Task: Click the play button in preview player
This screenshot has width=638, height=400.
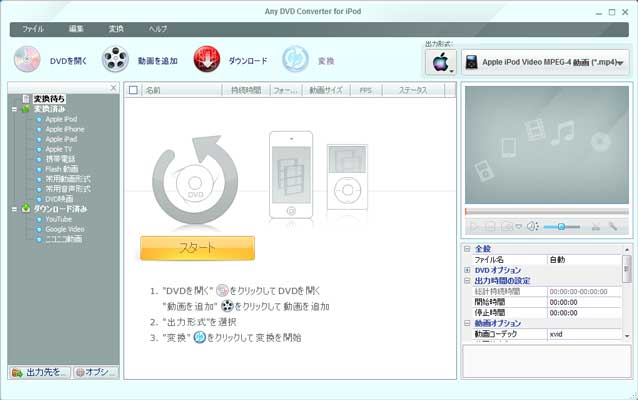Action: pos(474,227)
